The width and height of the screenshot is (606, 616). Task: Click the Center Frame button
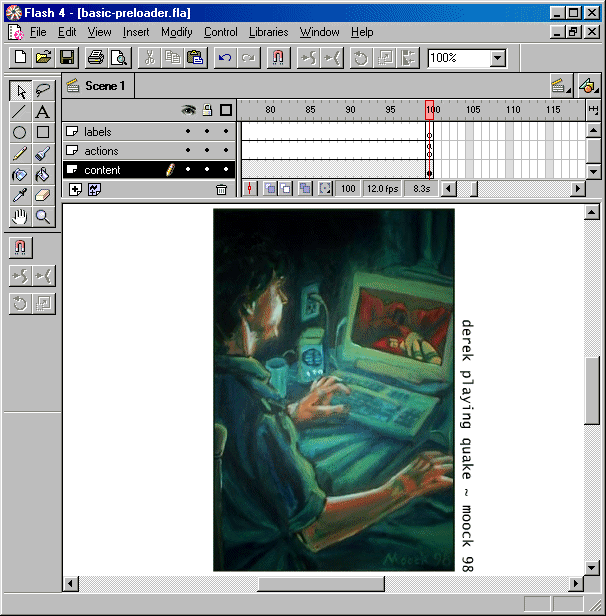(x=250, y=189)
